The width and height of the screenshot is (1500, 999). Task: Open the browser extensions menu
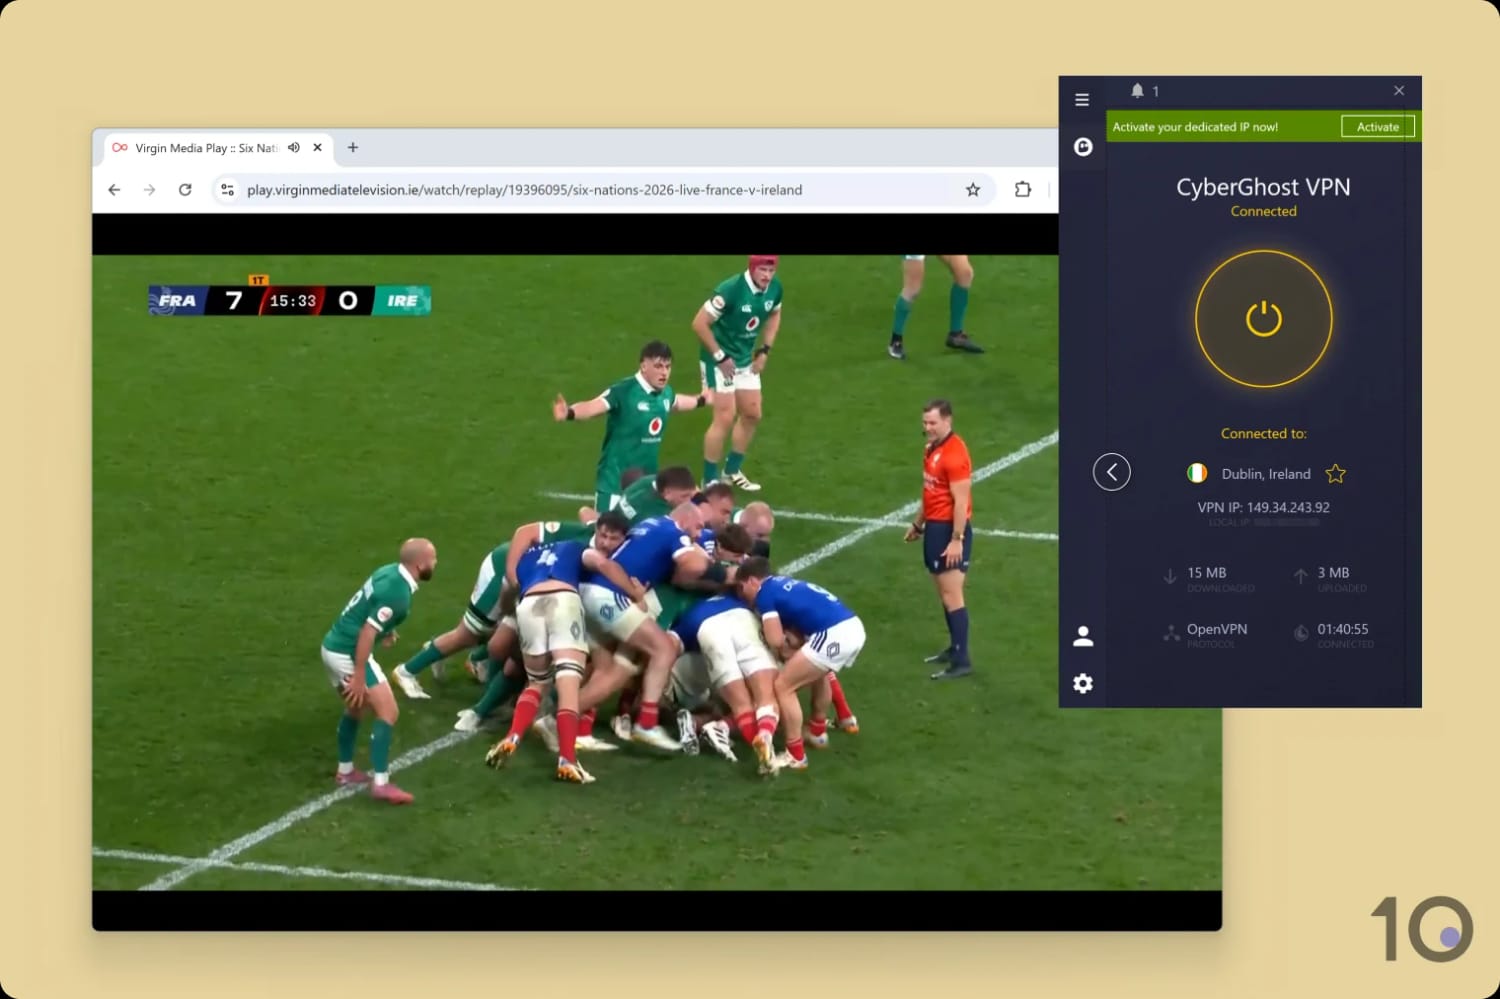[x=1022, y=189]
